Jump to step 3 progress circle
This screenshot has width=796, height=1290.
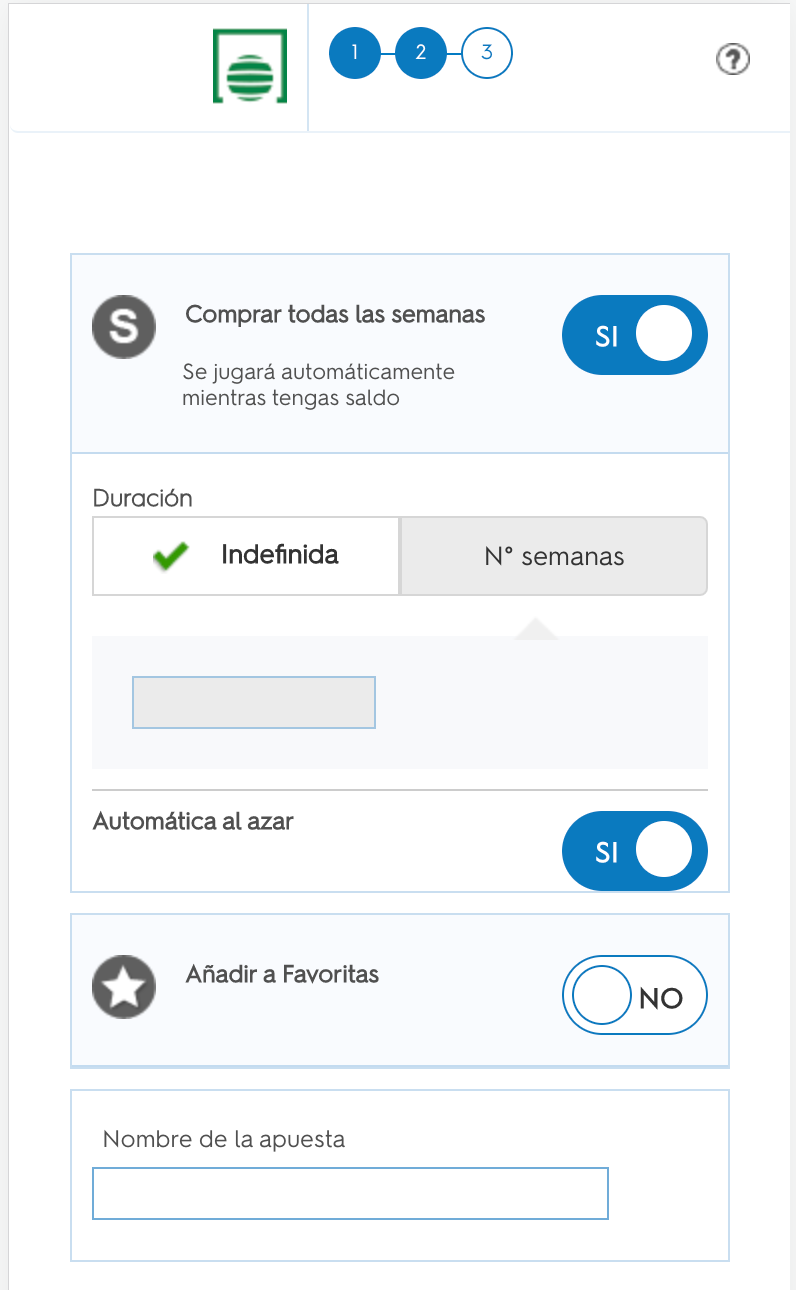(x=487, y=53)
